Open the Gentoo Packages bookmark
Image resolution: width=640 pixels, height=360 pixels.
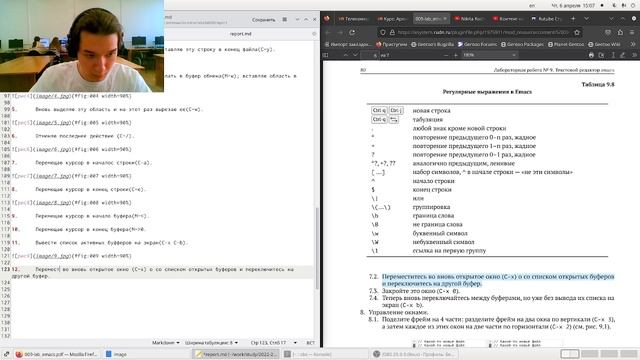522,44
